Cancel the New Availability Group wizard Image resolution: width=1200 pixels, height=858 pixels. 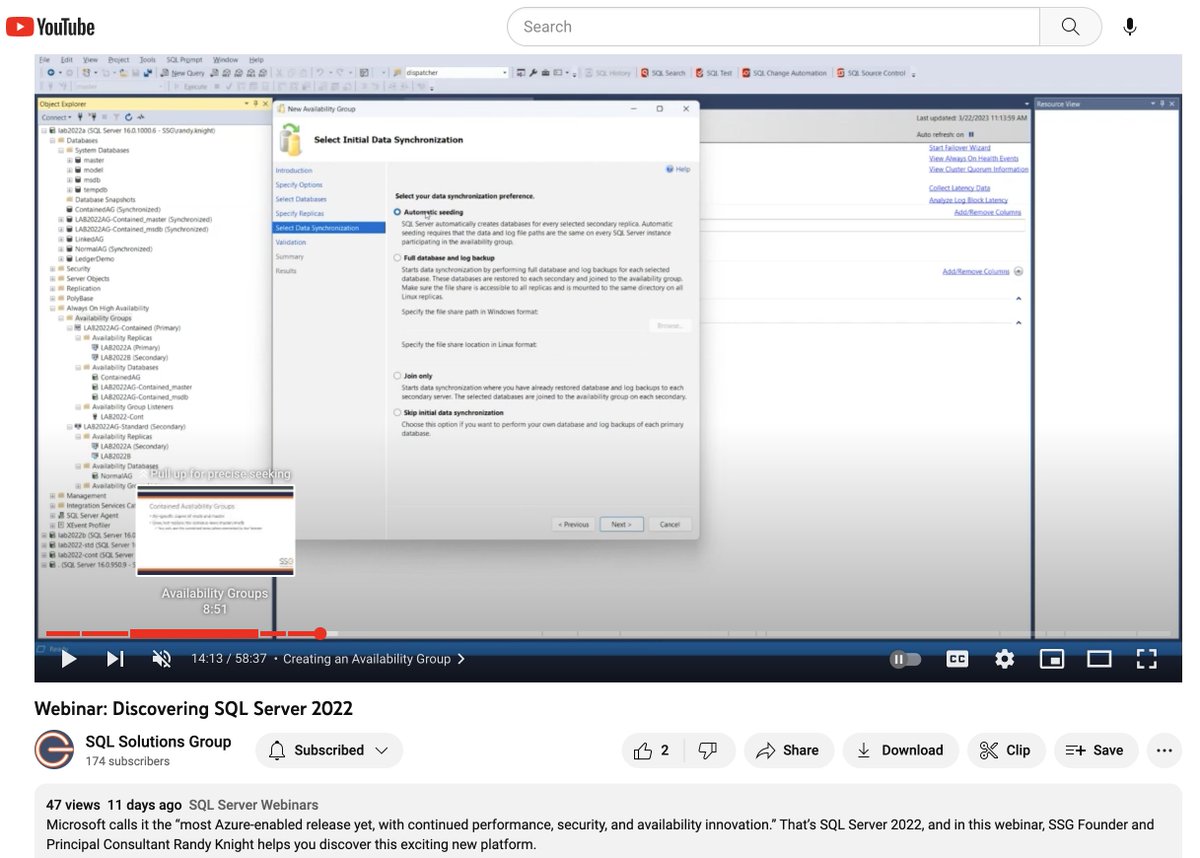[670, 524]
